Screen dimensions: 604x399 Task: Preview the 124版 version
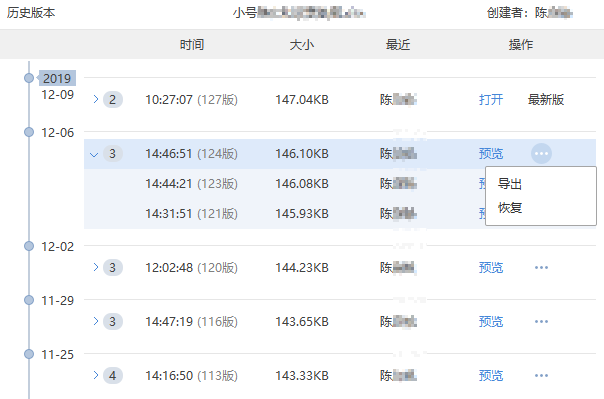click(491, 154)
